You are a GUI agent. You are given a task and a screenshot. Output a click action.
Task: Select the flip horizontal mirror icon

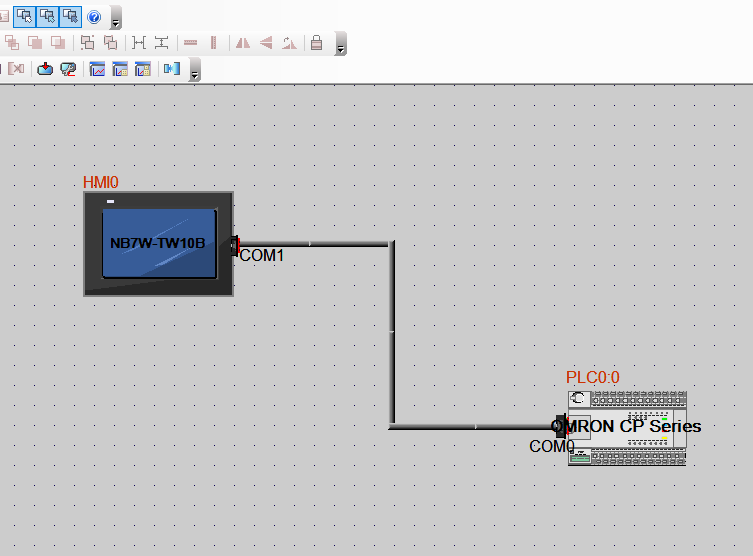click(x=242, y=43)
